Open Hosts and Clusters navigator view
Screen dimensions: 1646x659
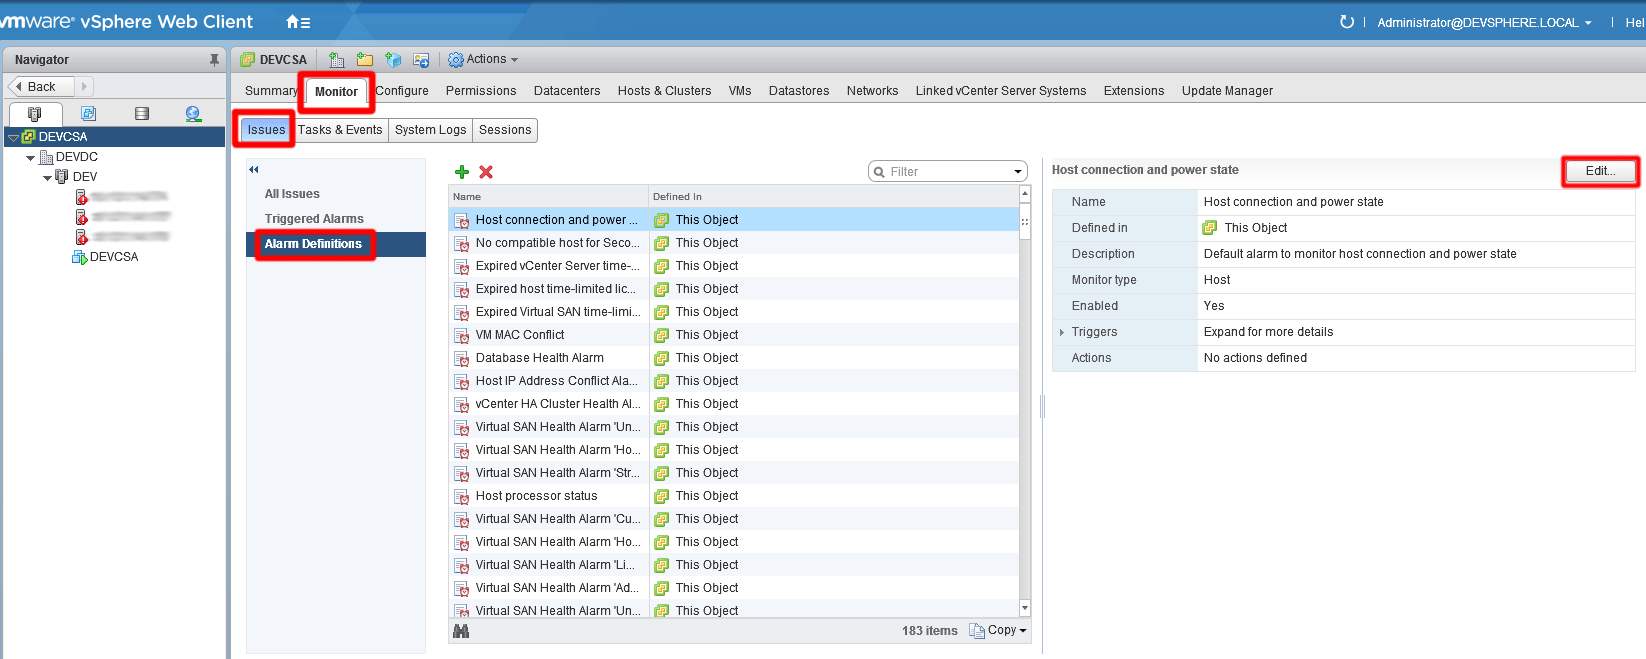35,114
